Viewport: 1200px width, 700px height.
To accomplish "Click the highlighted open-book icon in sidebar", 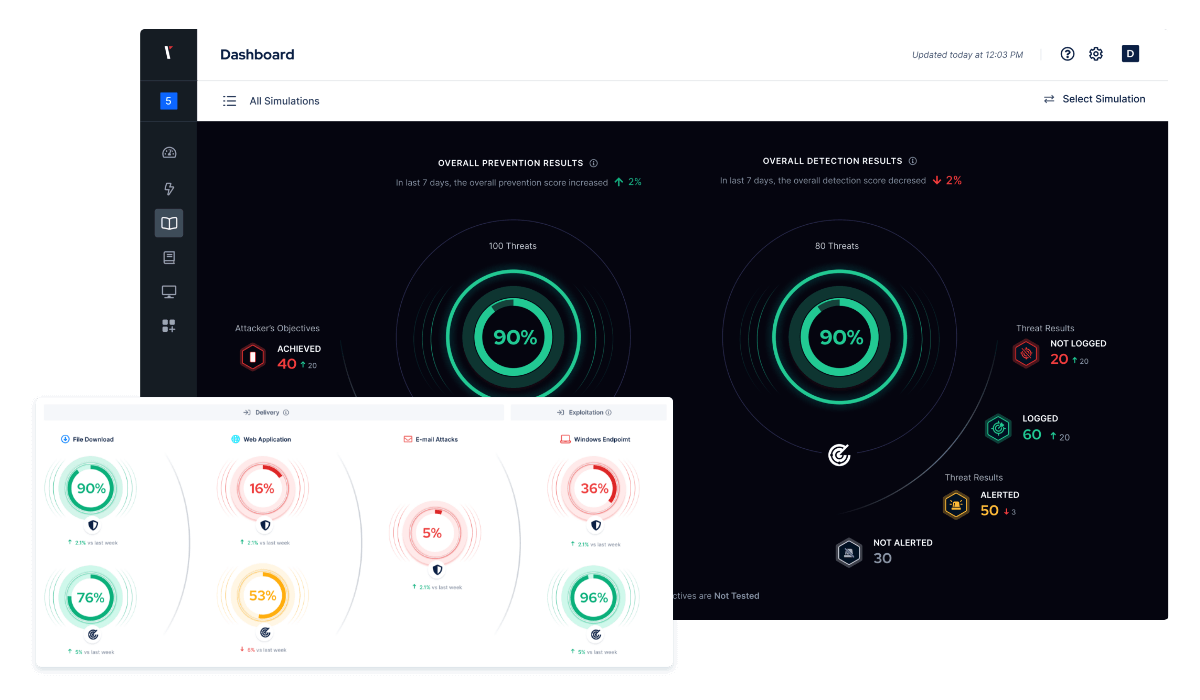I will (x=169, y=222).
